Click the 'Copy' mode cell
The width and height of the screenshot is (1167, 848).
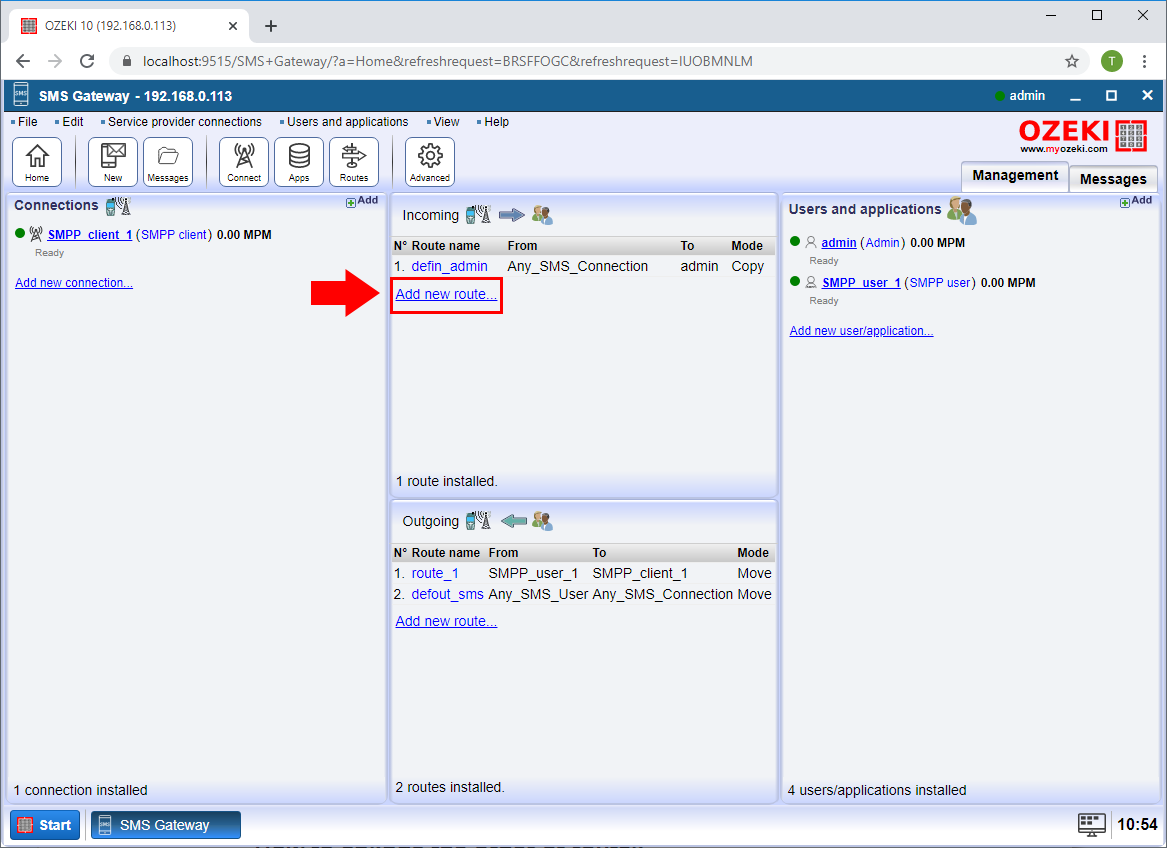(x=748, y=267)
